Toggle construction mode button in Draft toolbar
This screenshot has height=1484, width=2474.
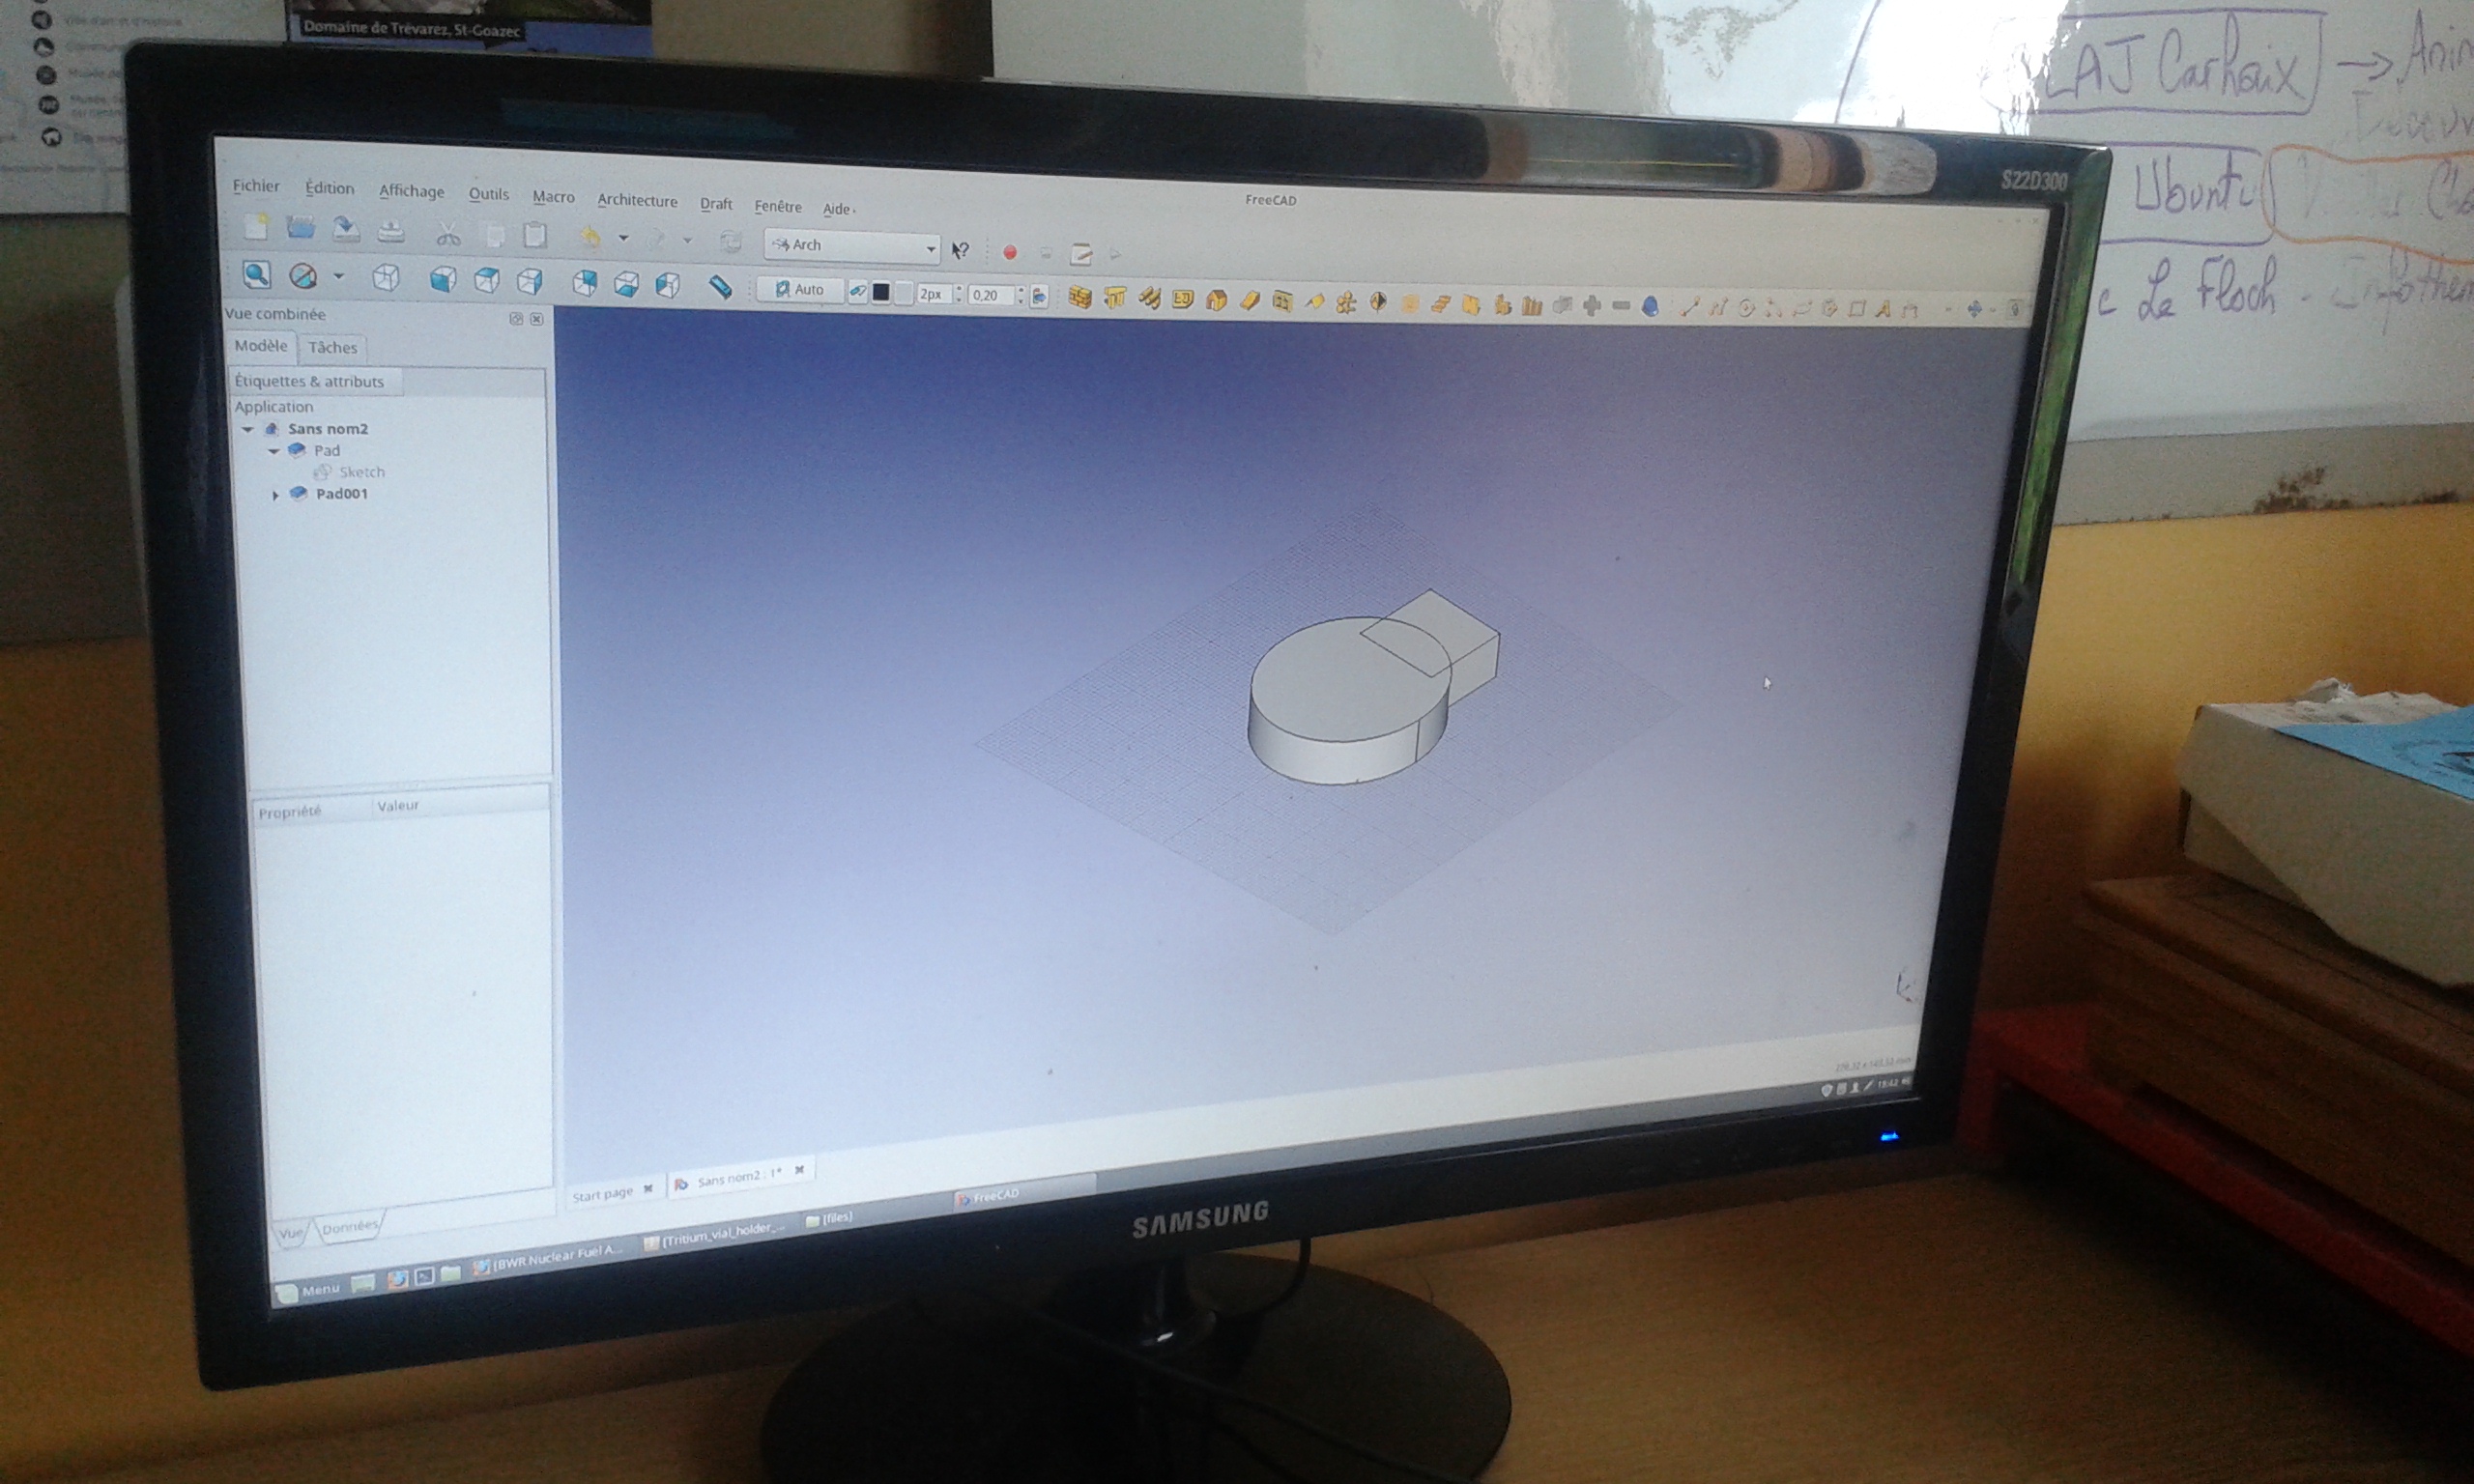click(x=858, y=291)
